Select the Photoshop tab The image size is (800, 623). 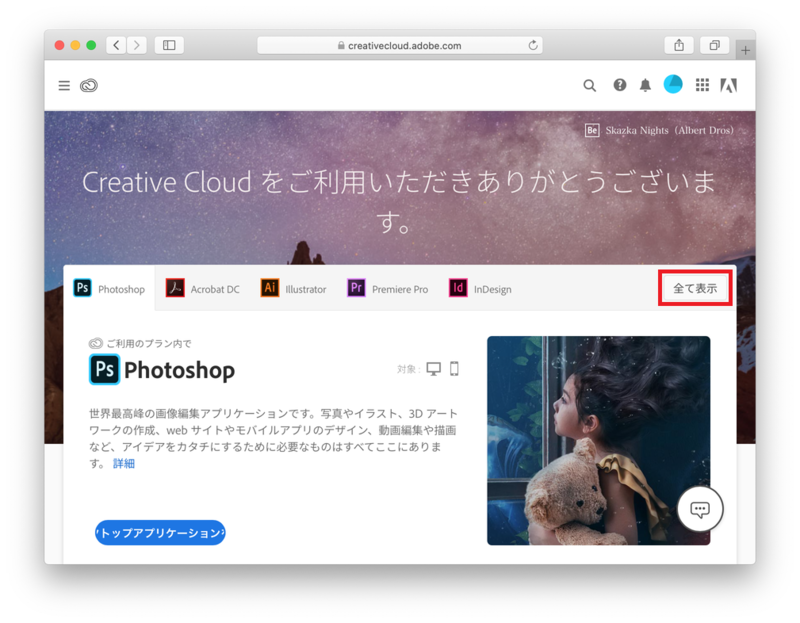tap(109, 288)
